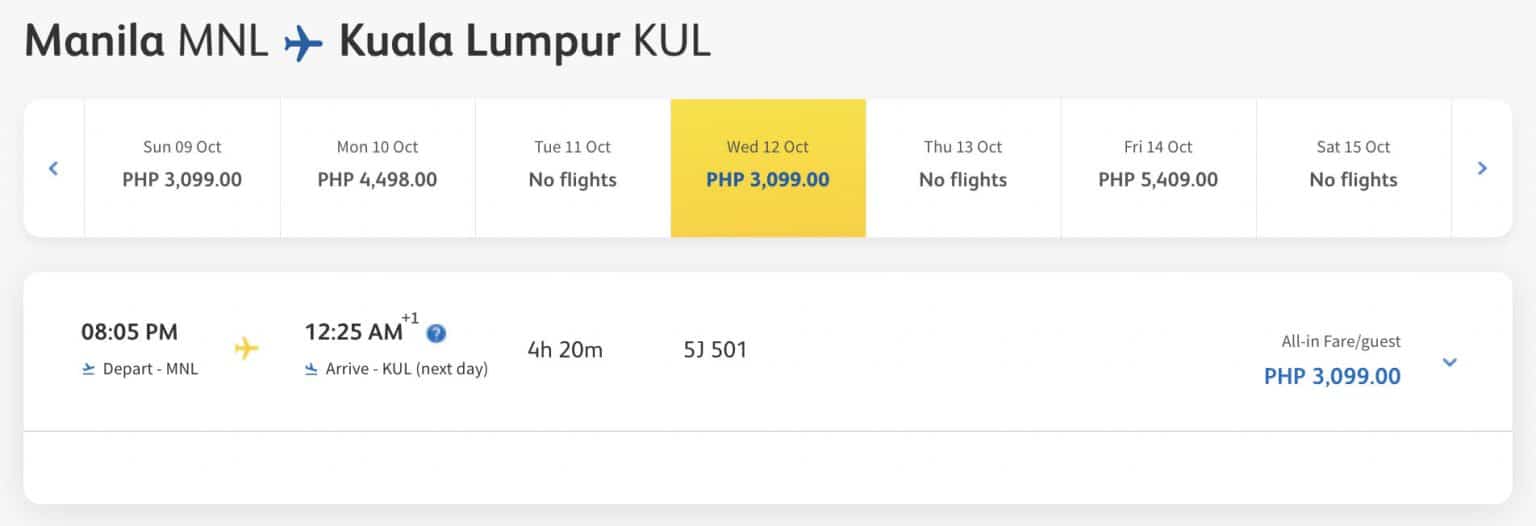This screenshot has height=526, width=1536.
Task: Select the Fri 14 Oct date tab
Action: click(1158, 168)
